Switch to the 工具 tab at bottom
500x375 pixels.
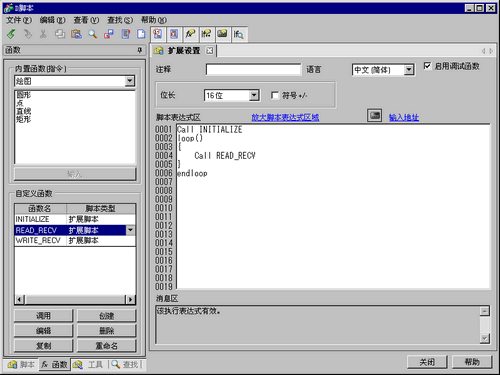point(89,365)
